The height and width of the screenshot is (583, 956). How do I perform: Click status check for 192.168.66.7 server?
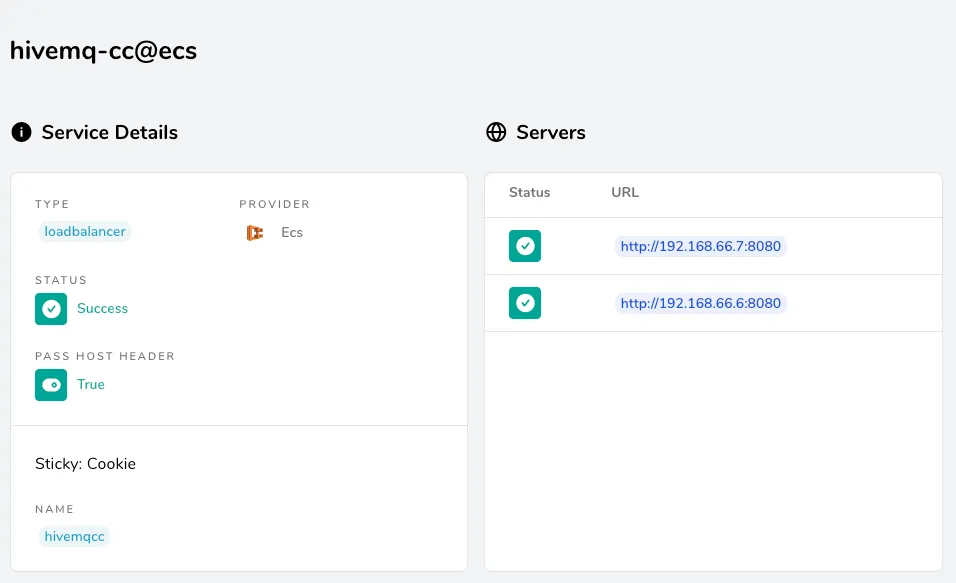[x=525, y=246]
